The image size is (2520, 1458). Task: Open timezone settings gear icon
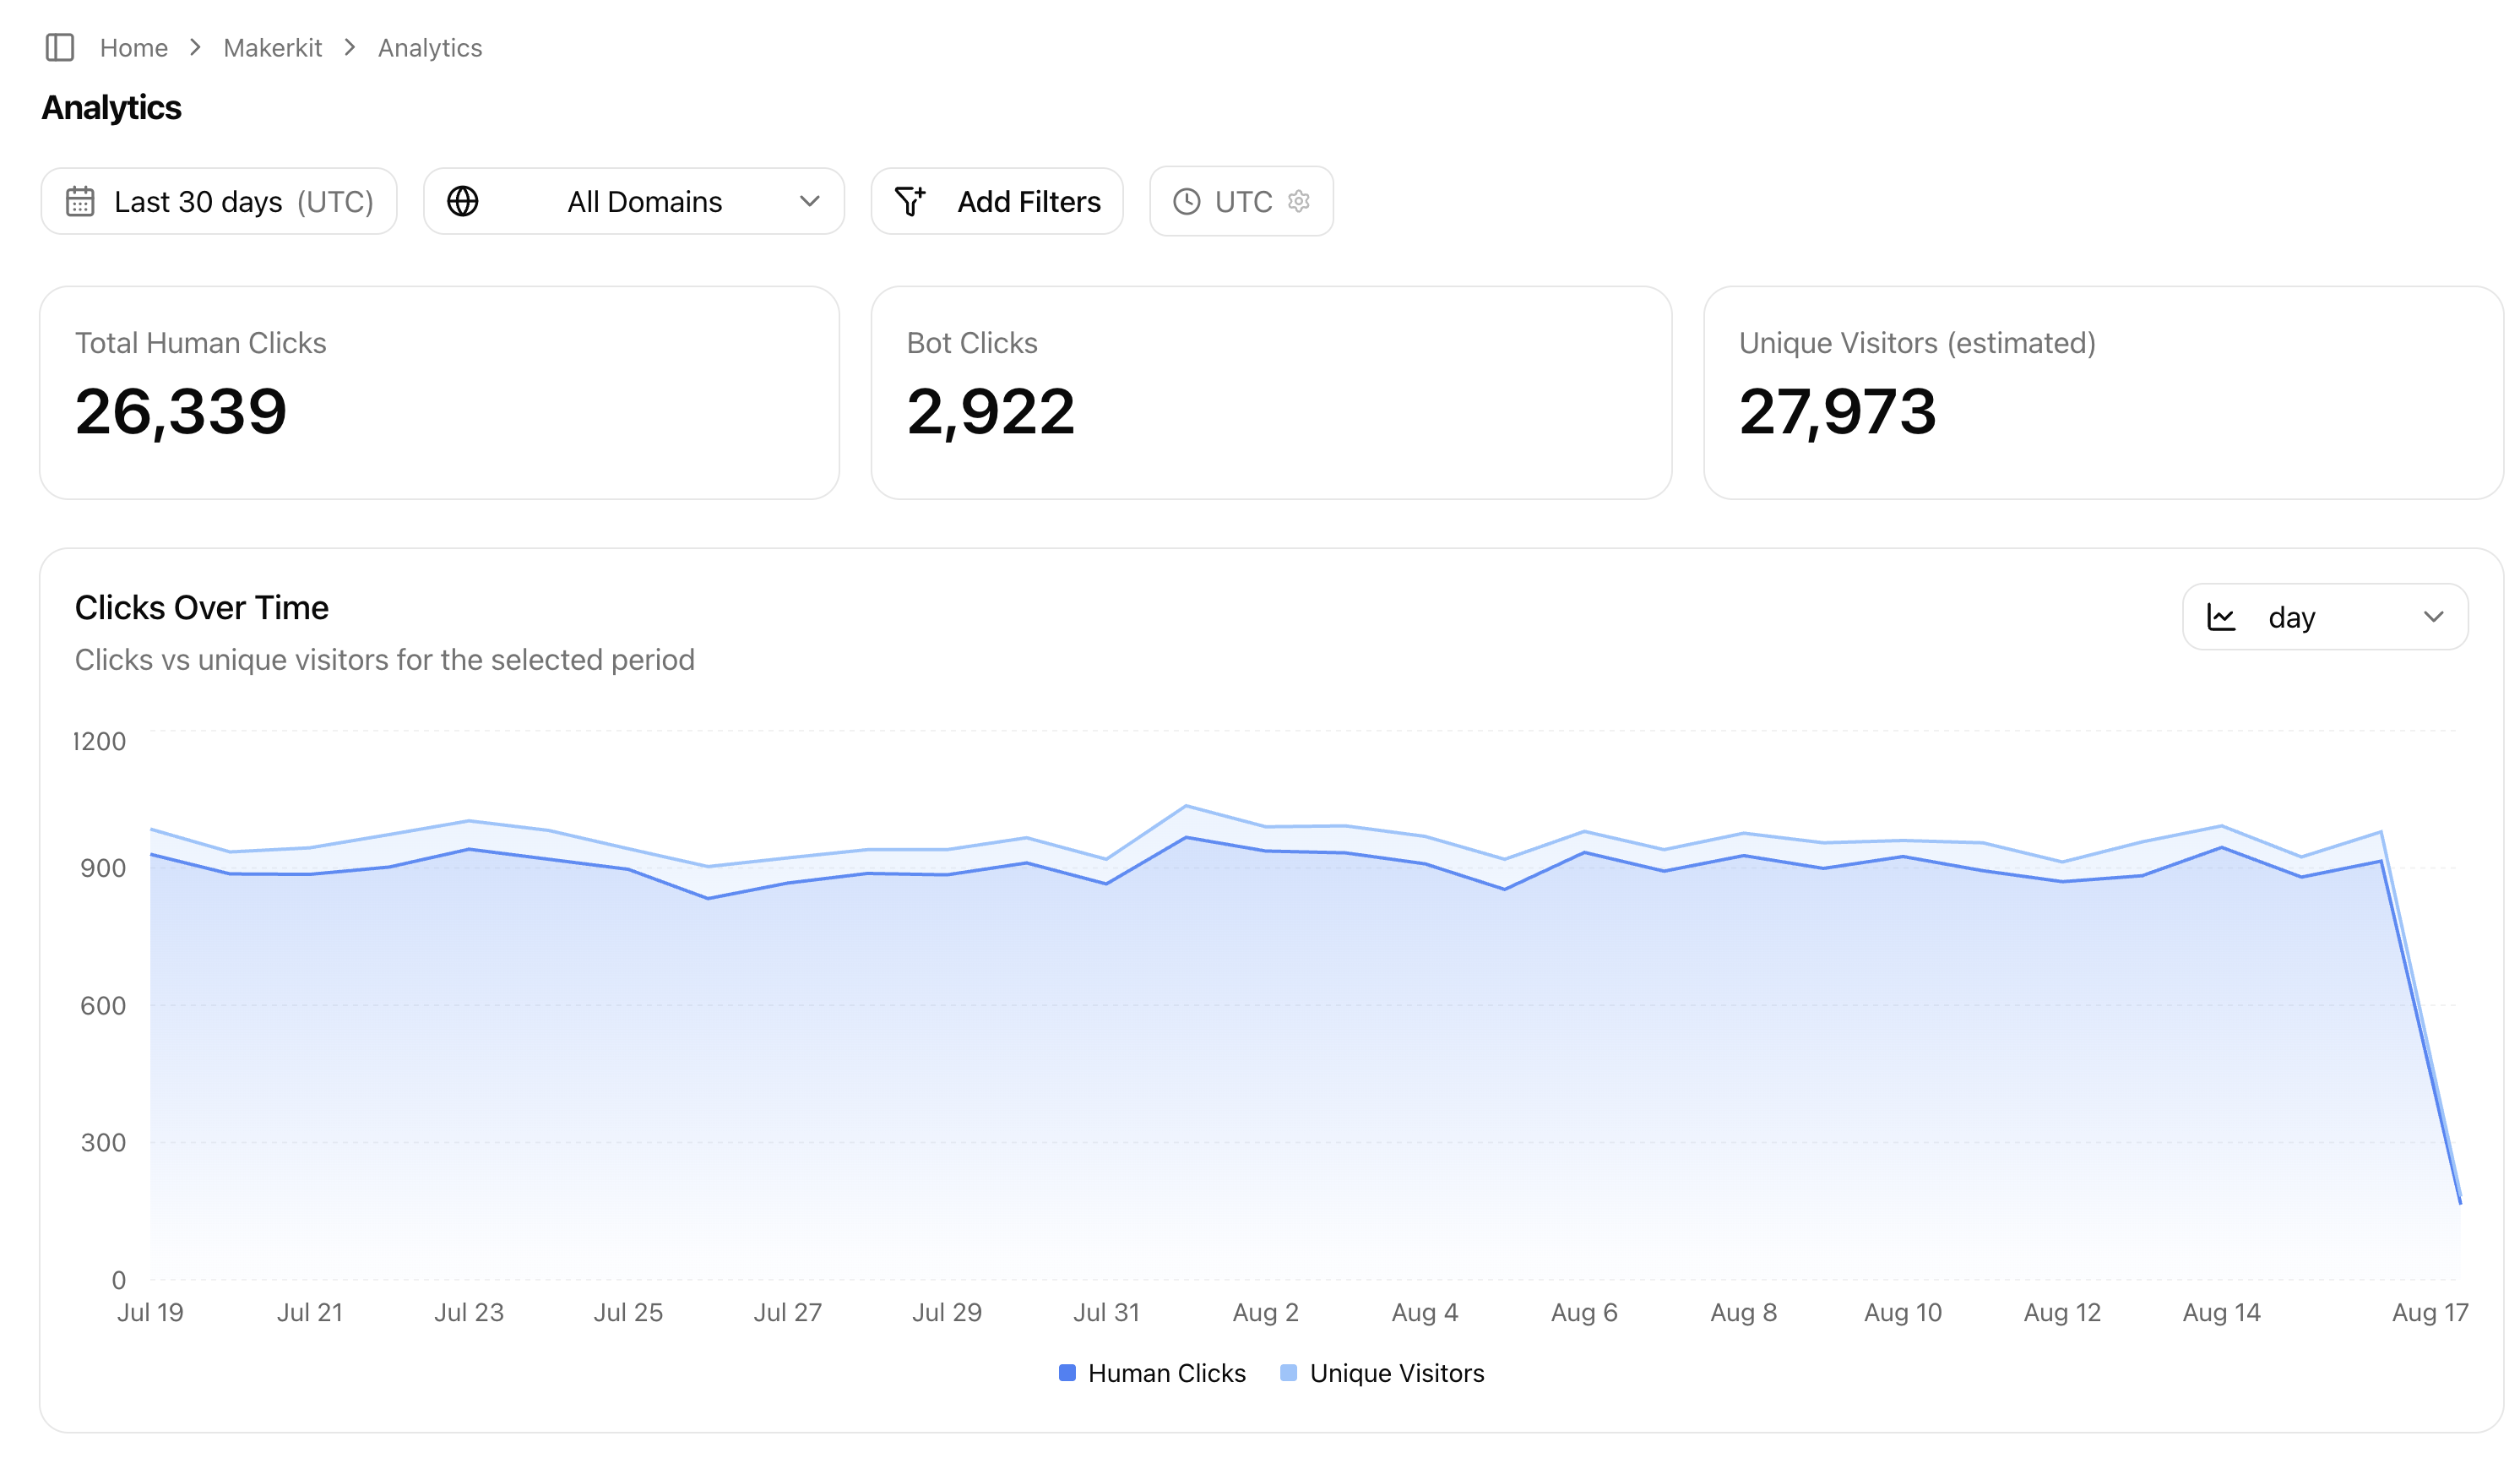click(x=1299, y=201)
